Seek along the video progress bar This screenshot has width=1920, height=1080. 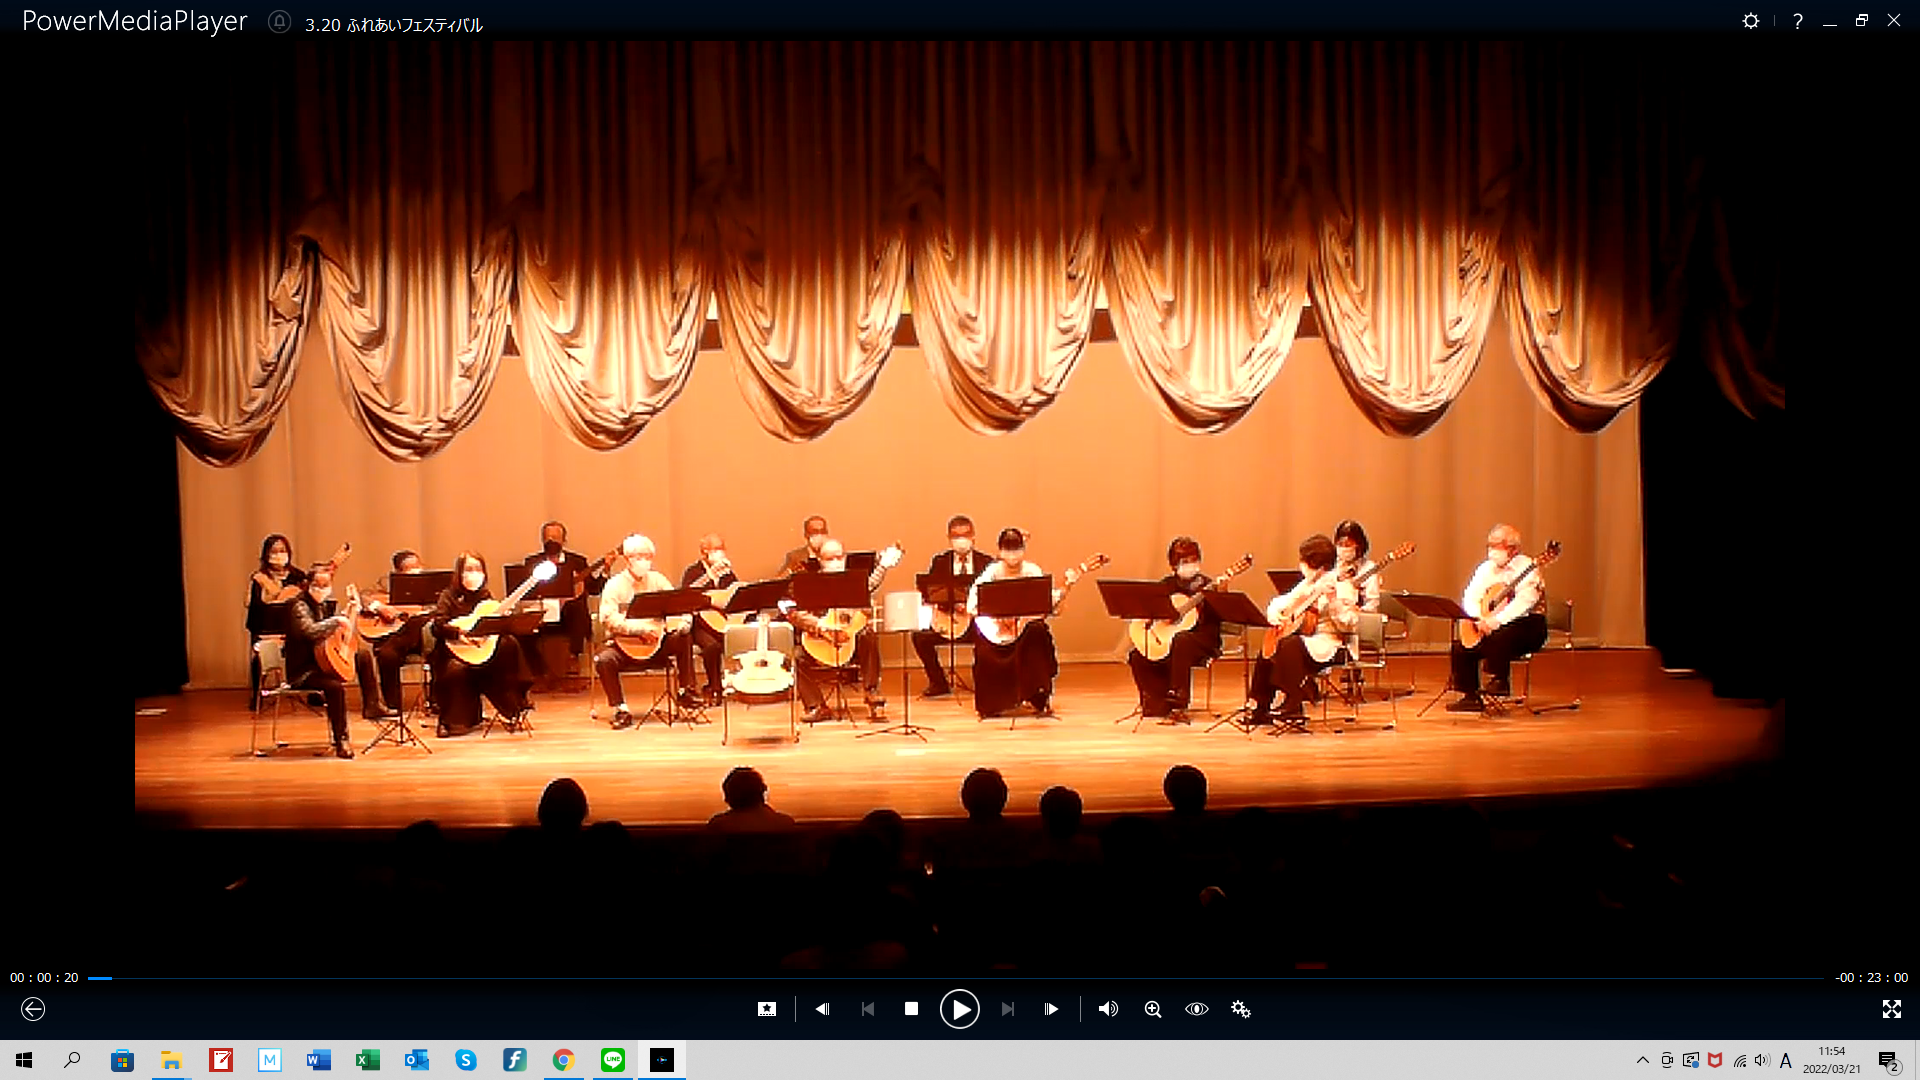pyautogui.click(x=956, y=978)
